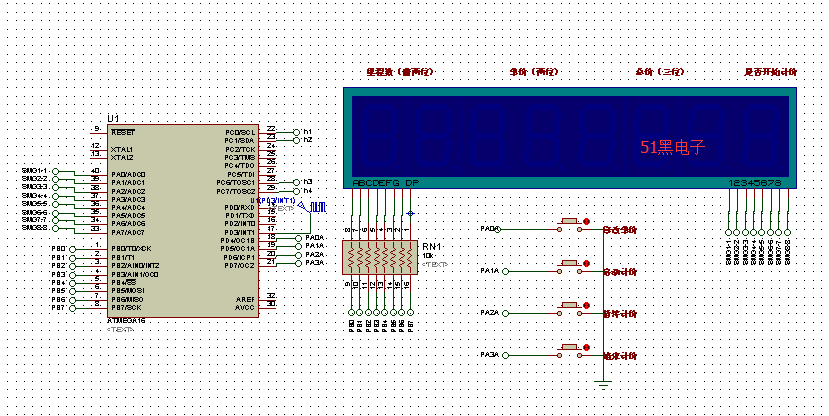
Task: Select the U1 ATMEGA16 microcontroller body
Action: tap(183, 221)
